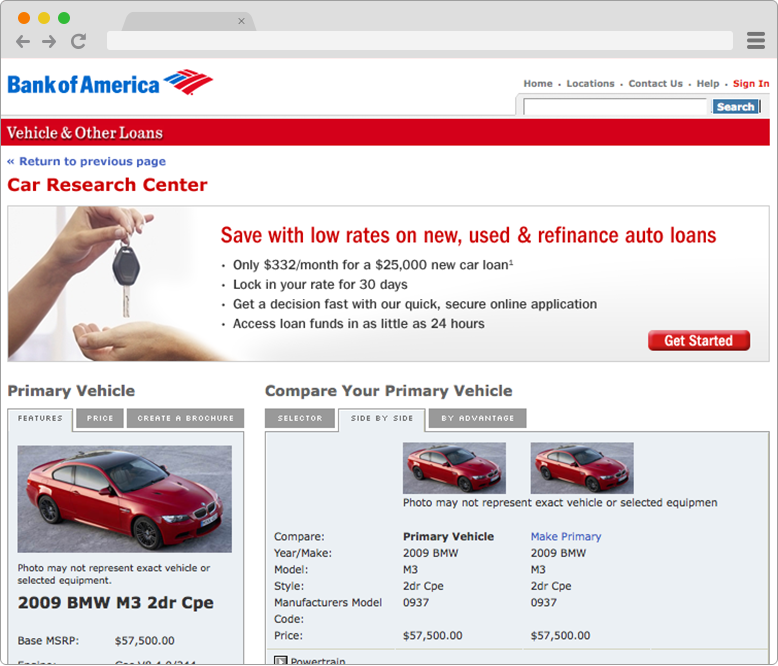Click the browser forward arrow
Image resolution: width=778 pixels, height=666 pixels.
pos(49,41)
